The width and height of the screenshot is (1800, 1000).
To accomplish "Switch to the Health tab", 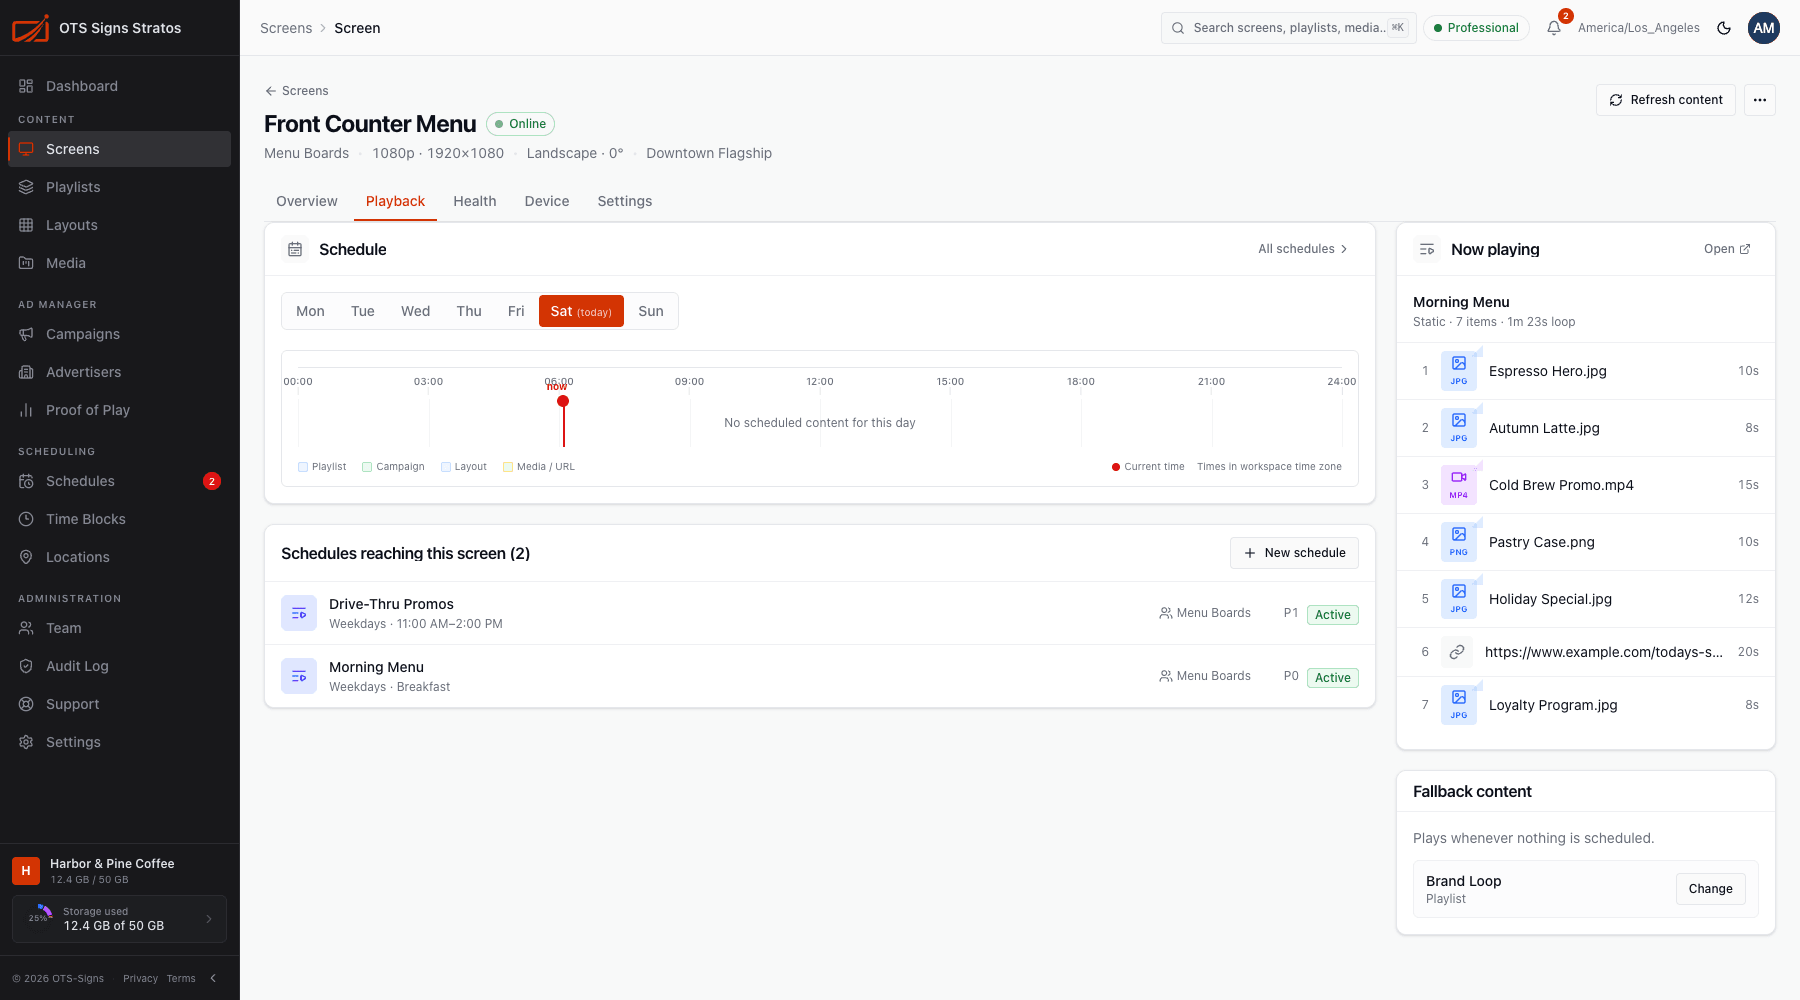I will point(475,201).
